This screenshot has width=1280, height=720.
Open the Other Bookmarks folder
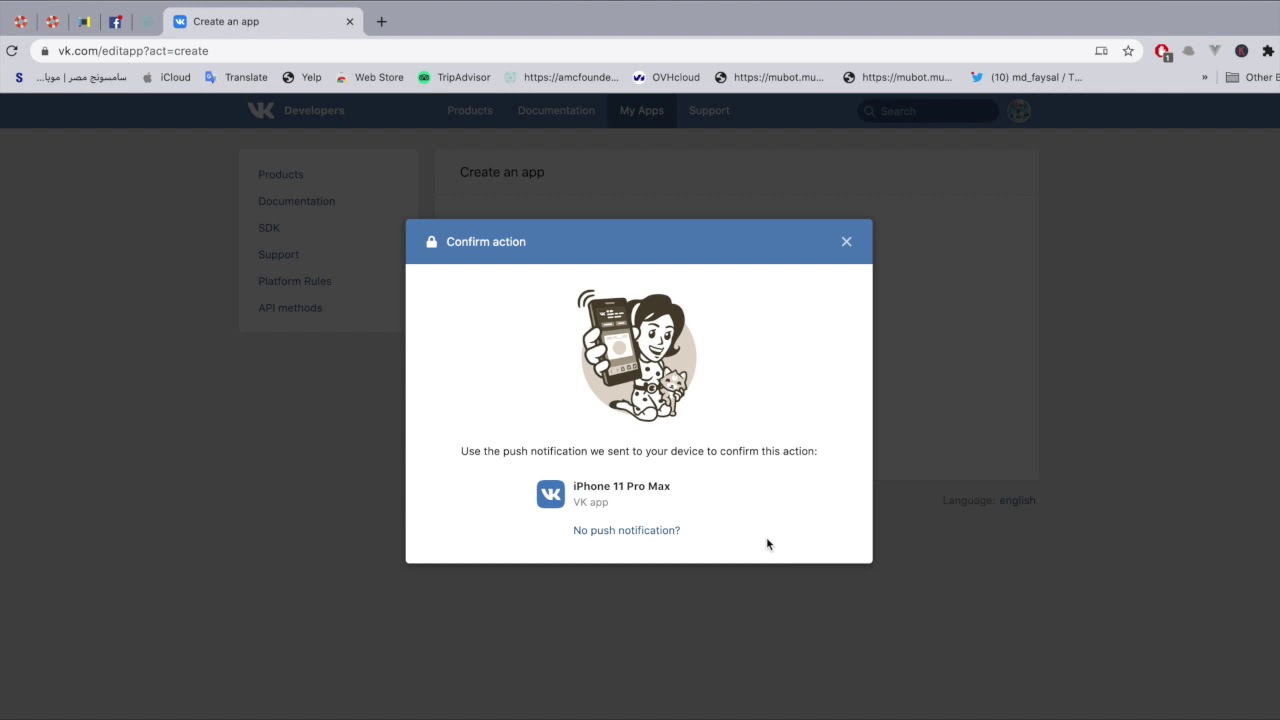[x=1252, y=77]
